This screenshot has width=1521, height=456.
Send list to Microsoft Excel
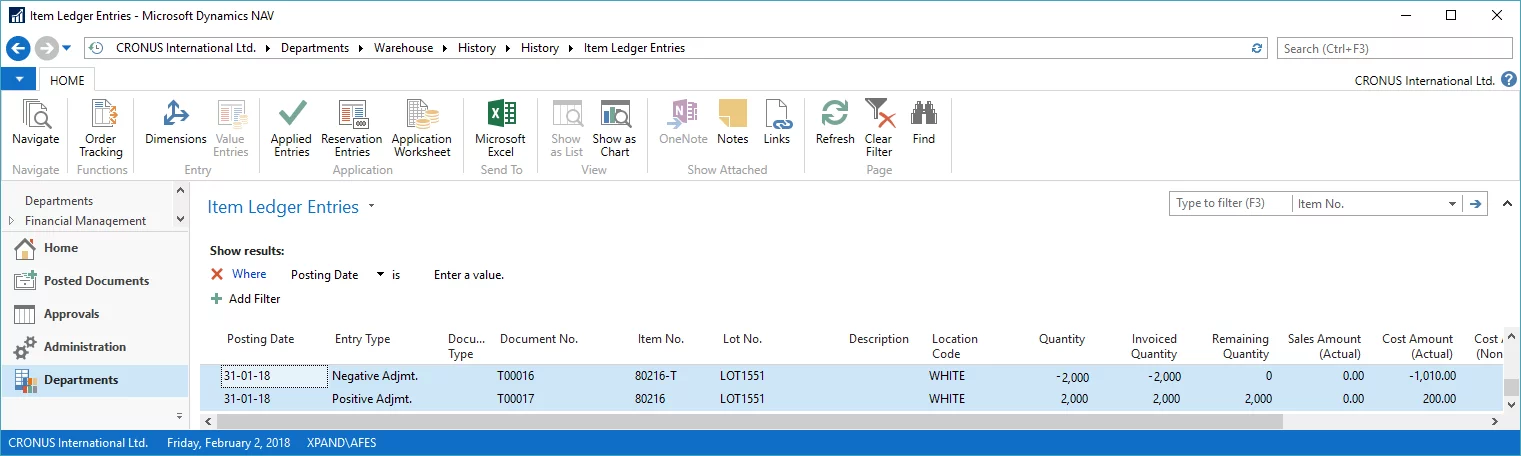click(500, 129)
